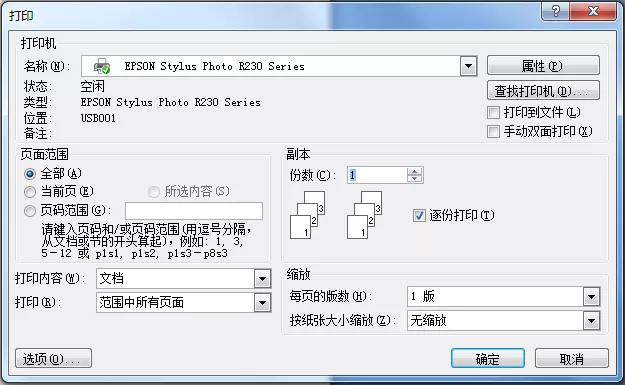The width and height of the screenshot is (625, 385).
Task: Increase copies with up arrow
Action: [x=415, y=171]
